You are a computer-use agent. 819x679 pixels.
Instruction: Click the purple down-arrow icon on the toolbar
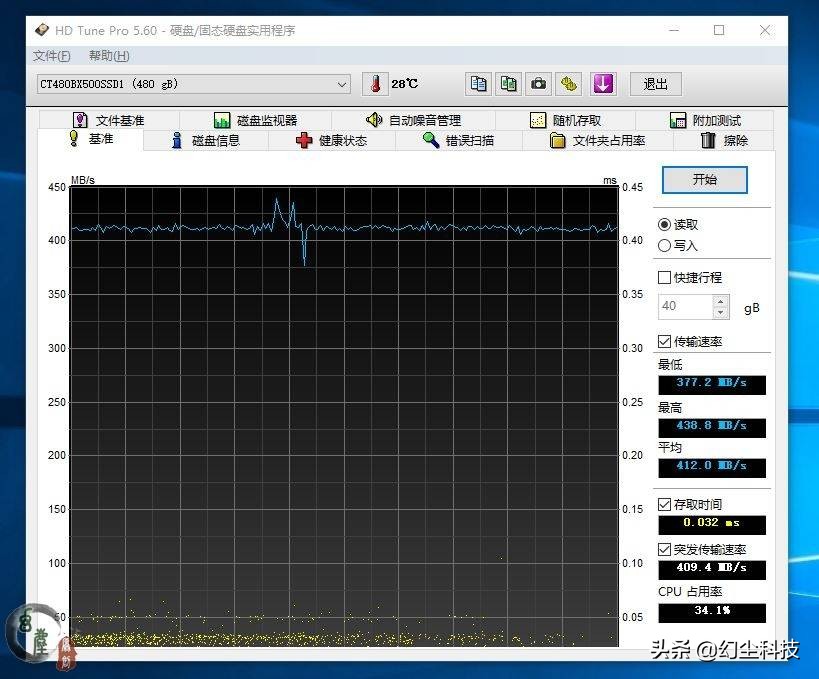pyautogui.click(x=602, y=84)
